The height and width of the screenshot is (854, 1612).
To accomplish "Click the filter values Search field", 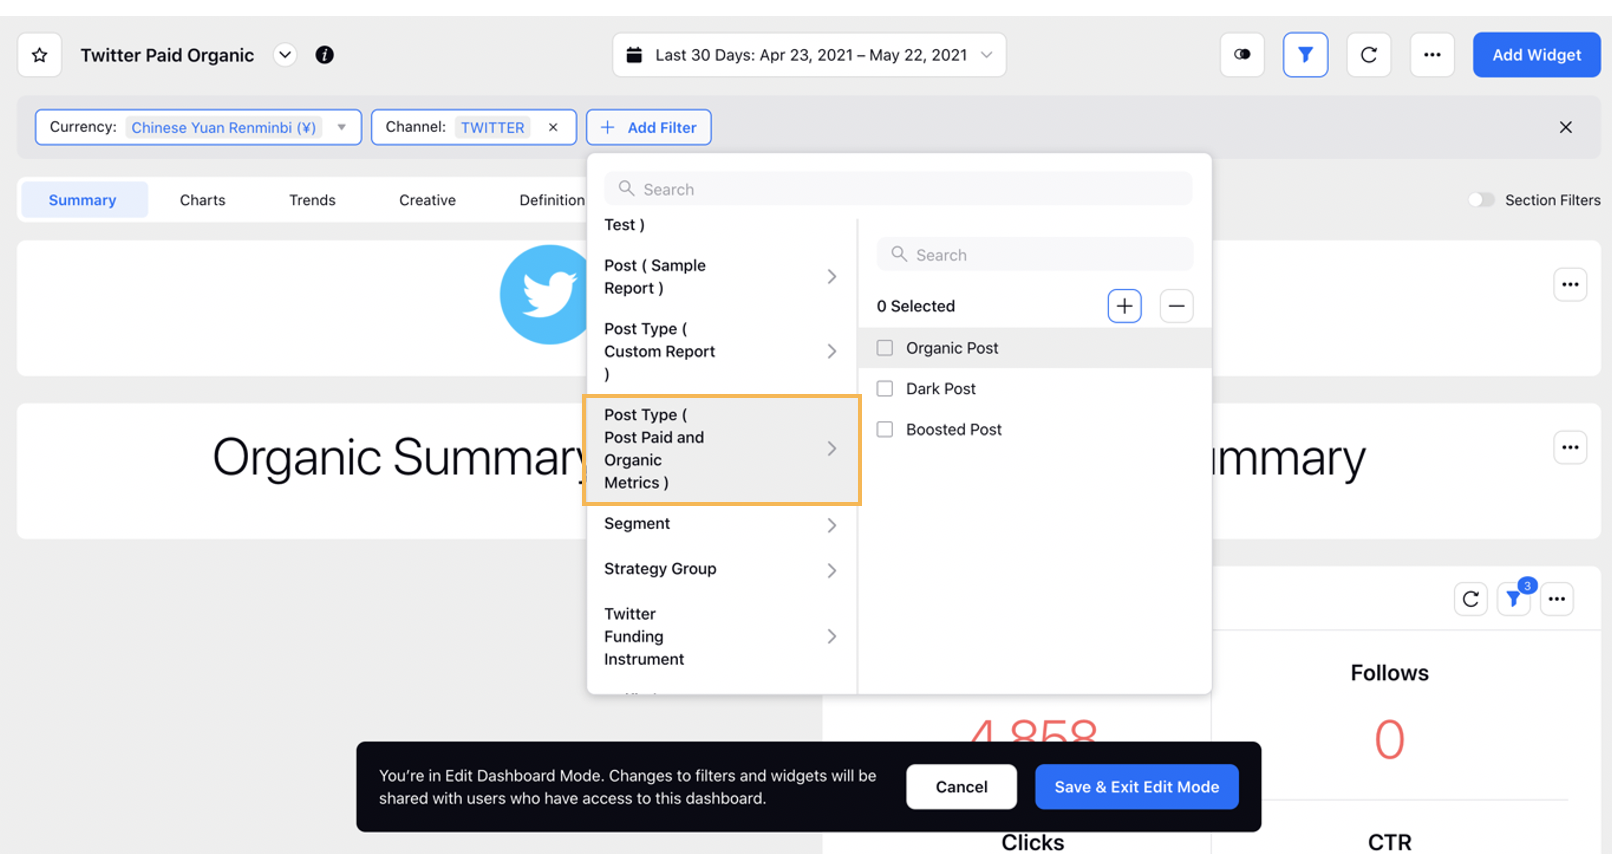I will click(x=1035, y=255).
